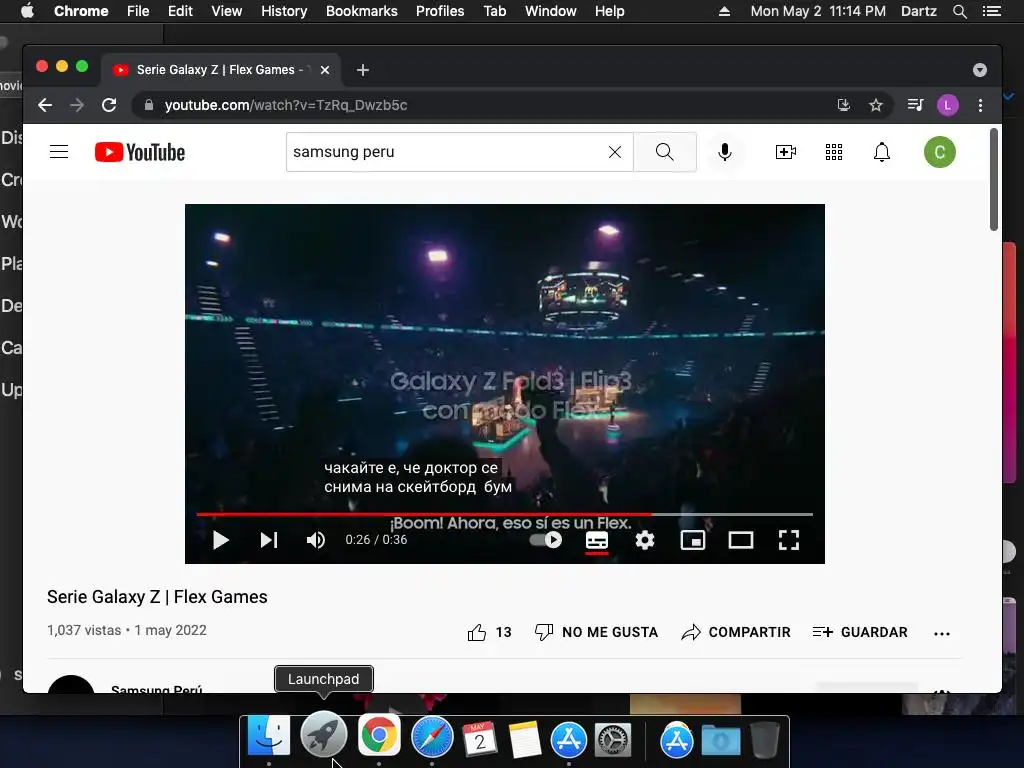Go forward in Chrome

tap(77, 105)
